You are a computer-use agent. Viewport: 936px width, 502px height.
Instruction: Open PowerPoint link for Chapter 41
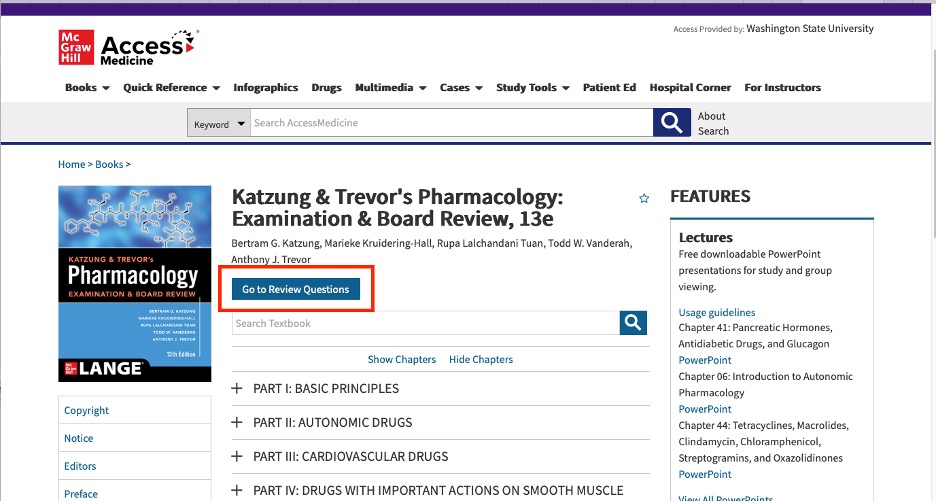(705, 360)
